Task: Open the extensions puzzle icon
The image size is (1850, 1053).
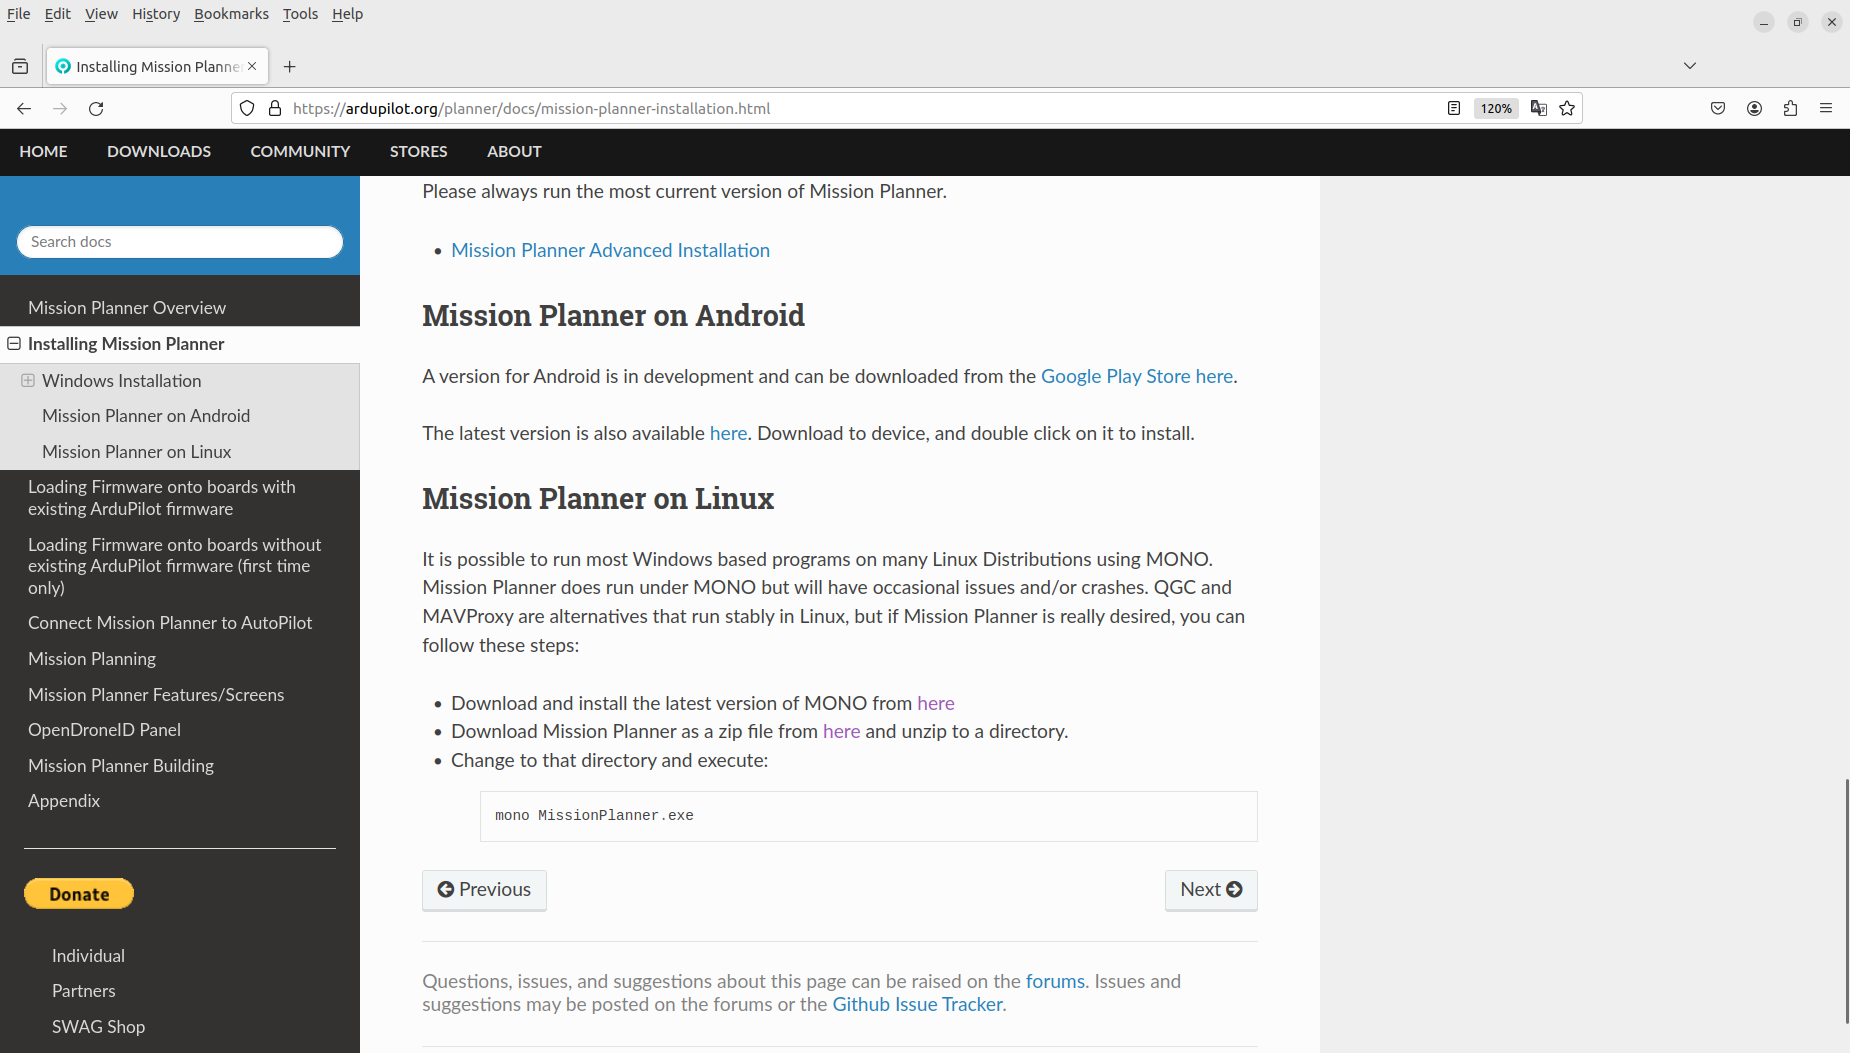Action: (1790, 108)
